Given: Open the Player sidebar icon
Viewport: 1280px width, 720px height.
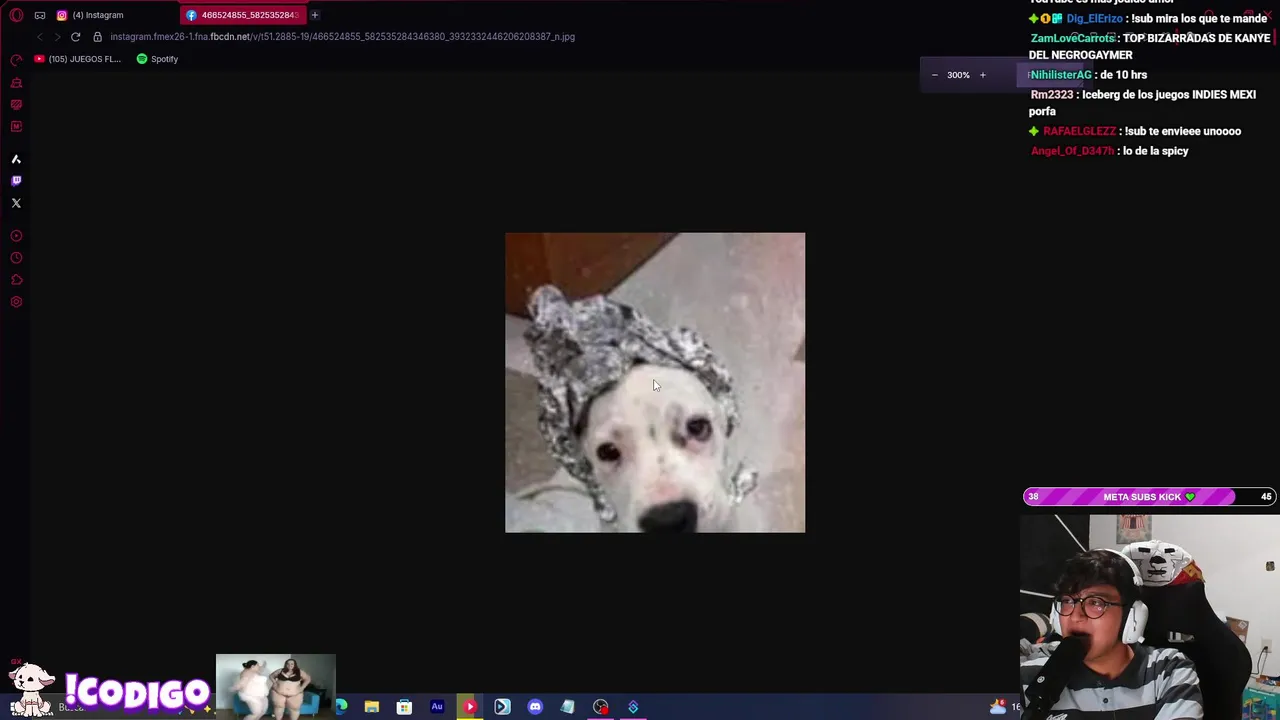Looking at the screenshot, I should 16,236.
